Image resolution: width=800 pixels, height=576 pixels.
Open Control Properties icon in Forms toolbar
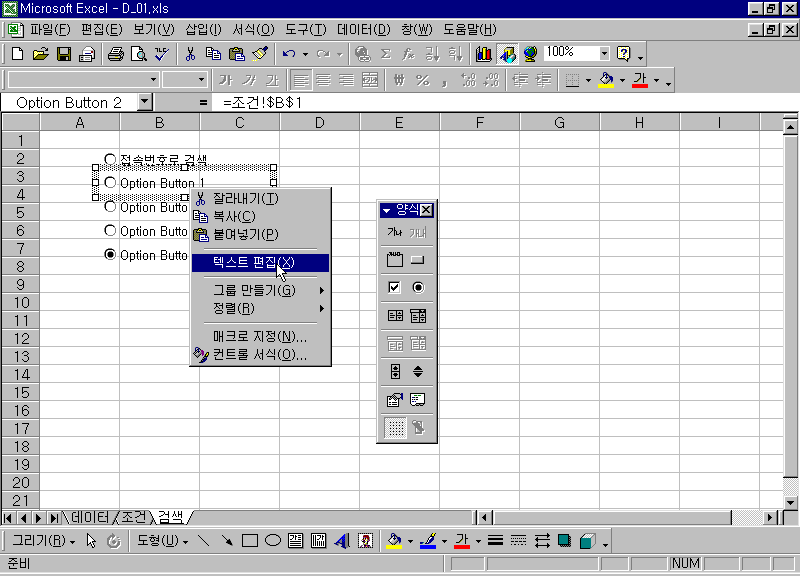(394, 399)
